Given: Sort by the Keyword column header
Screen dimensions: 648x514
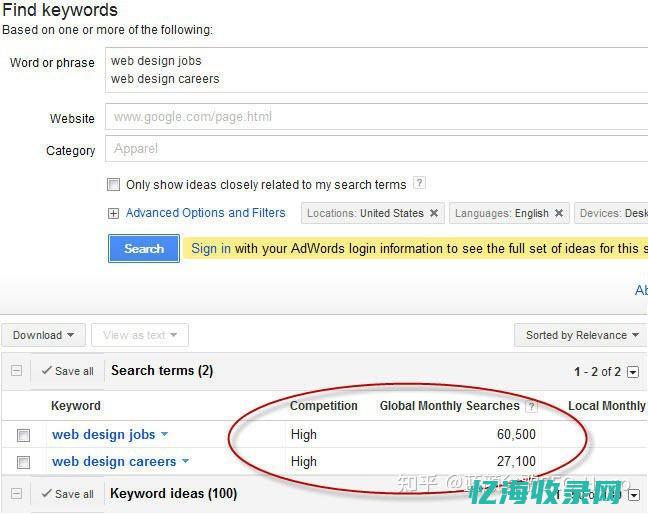Looking at the screenshot, I should pos(76,406).
